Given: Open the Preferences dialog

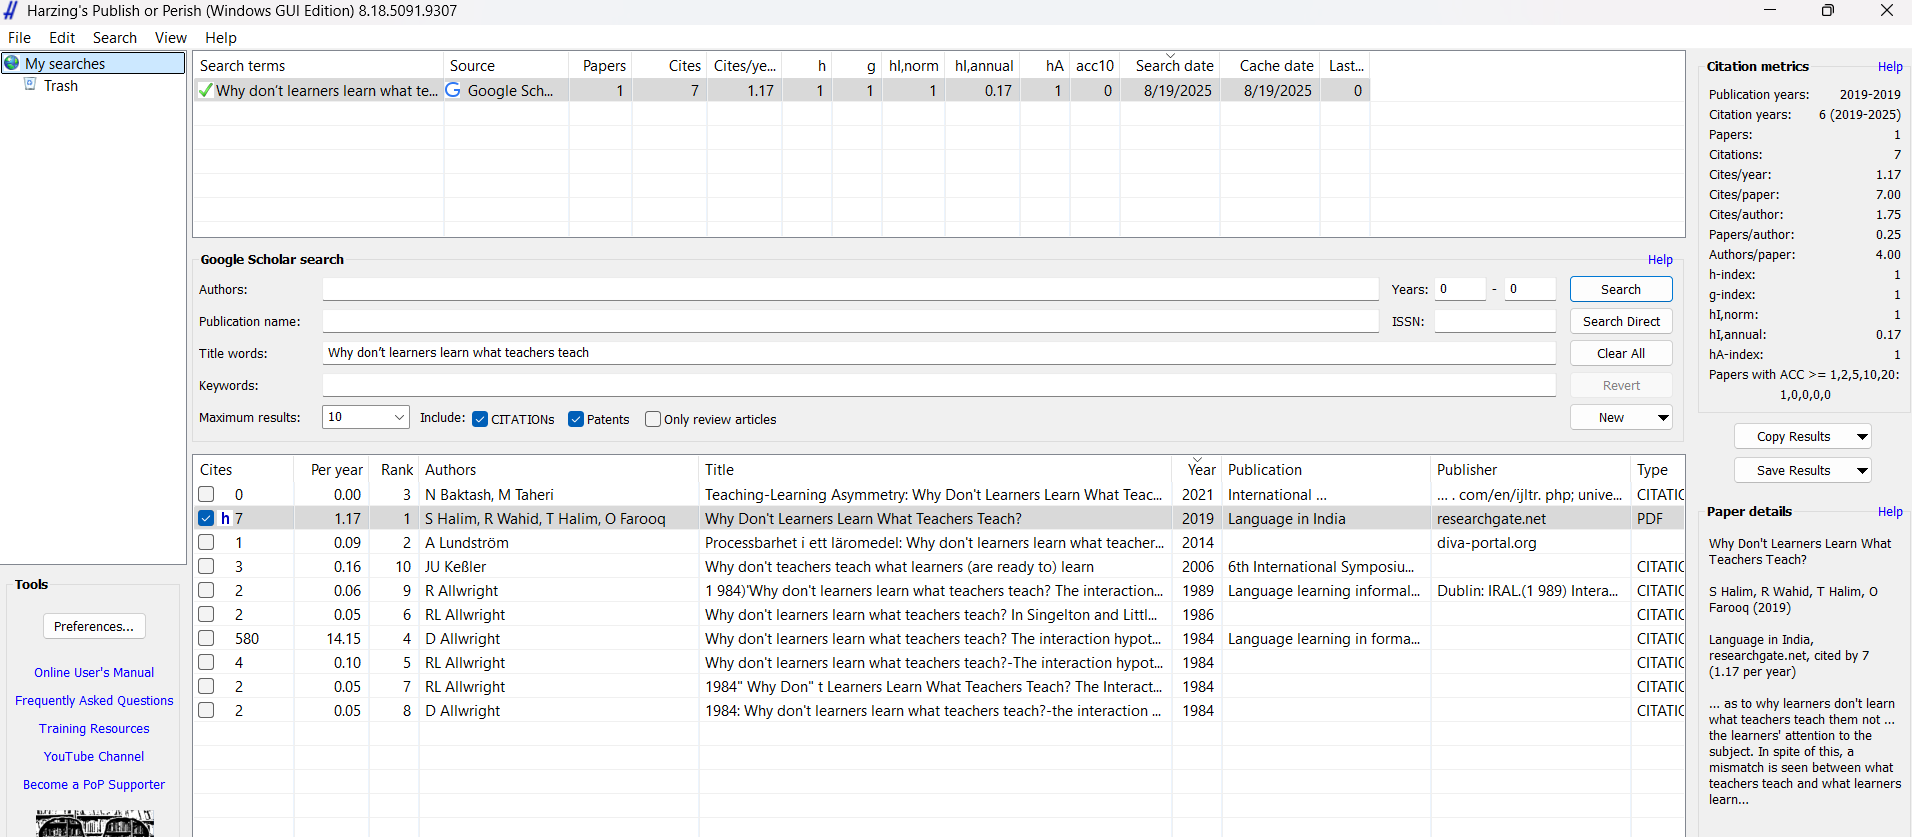Looking at the screenshot, I should [94, 626].
